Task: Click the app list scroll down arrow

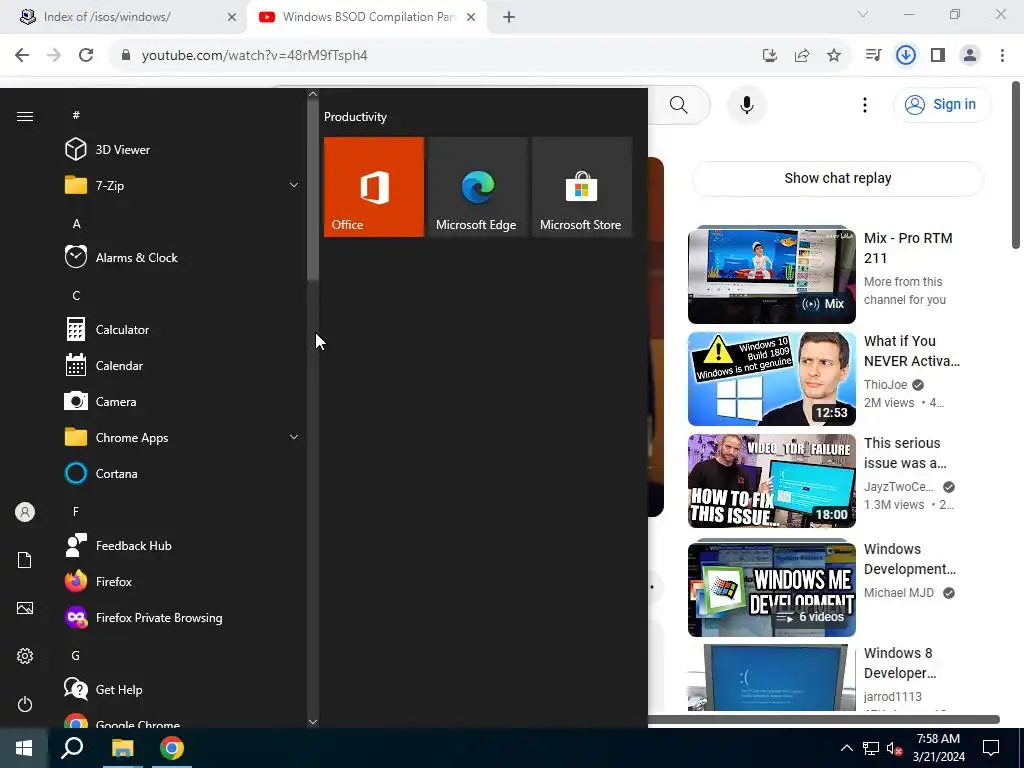Action: pos(313,722)
